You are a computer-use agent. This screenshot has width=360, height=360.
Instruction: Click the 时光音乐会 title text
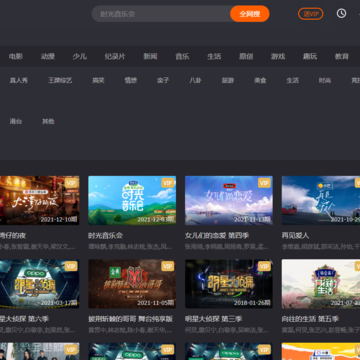(105, 236)
